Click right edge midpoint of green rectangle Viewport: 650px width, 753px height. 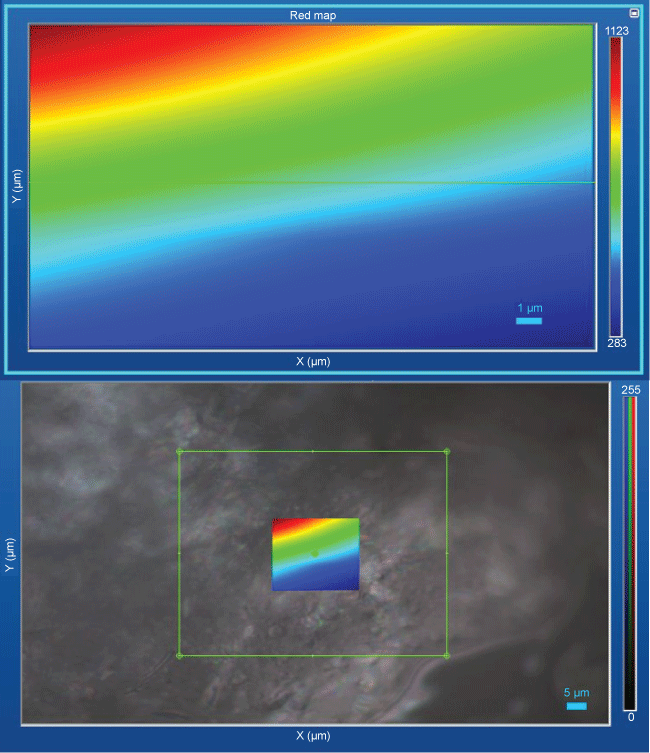coord(446,553)
